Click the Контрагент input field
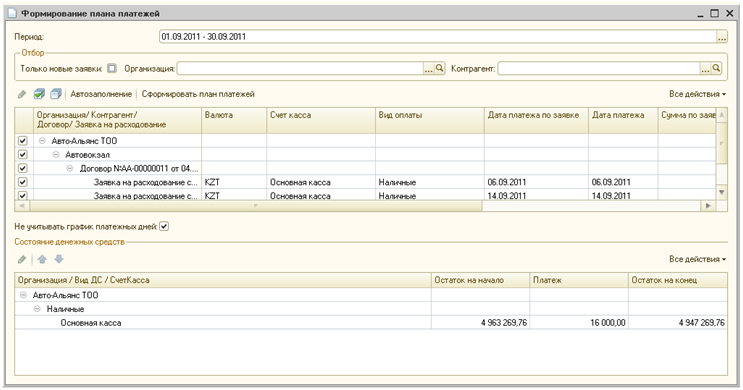 click(x=599, y=69)
